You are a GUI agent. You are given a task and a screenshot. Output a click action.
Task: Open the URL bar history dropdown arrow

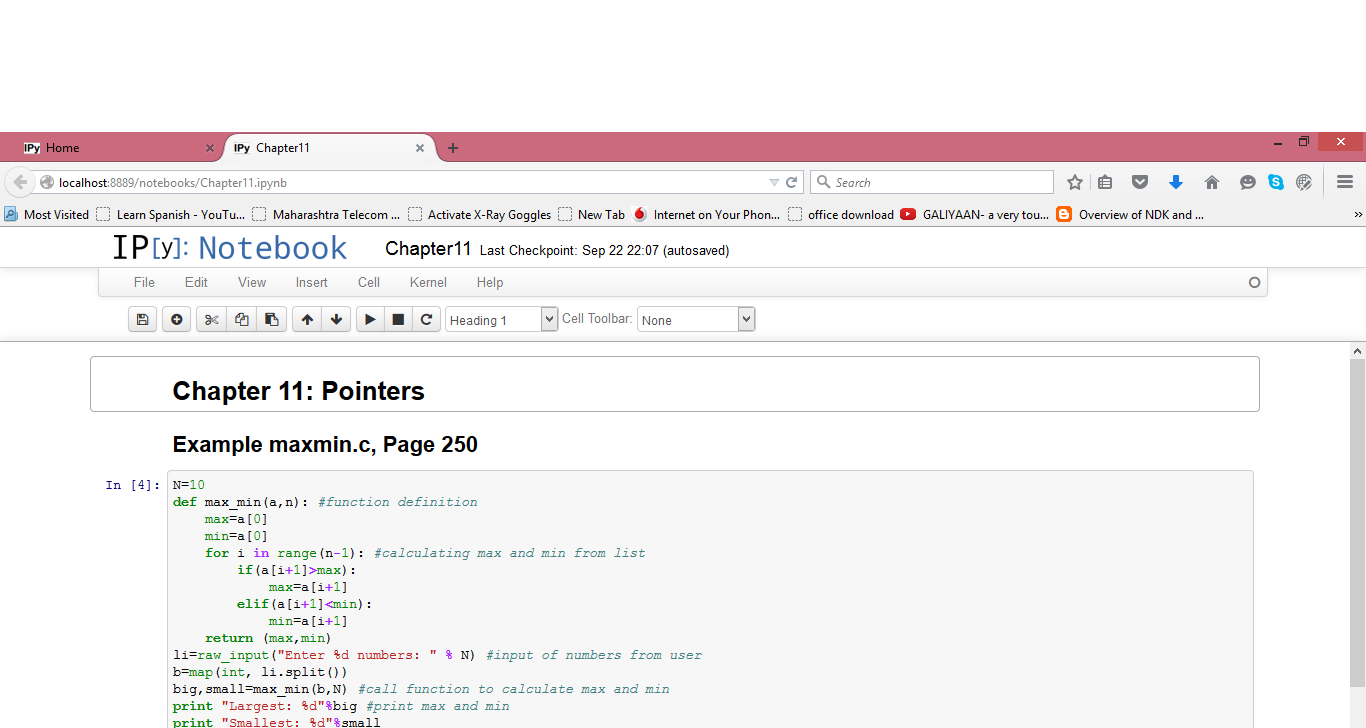click(774, 183)
